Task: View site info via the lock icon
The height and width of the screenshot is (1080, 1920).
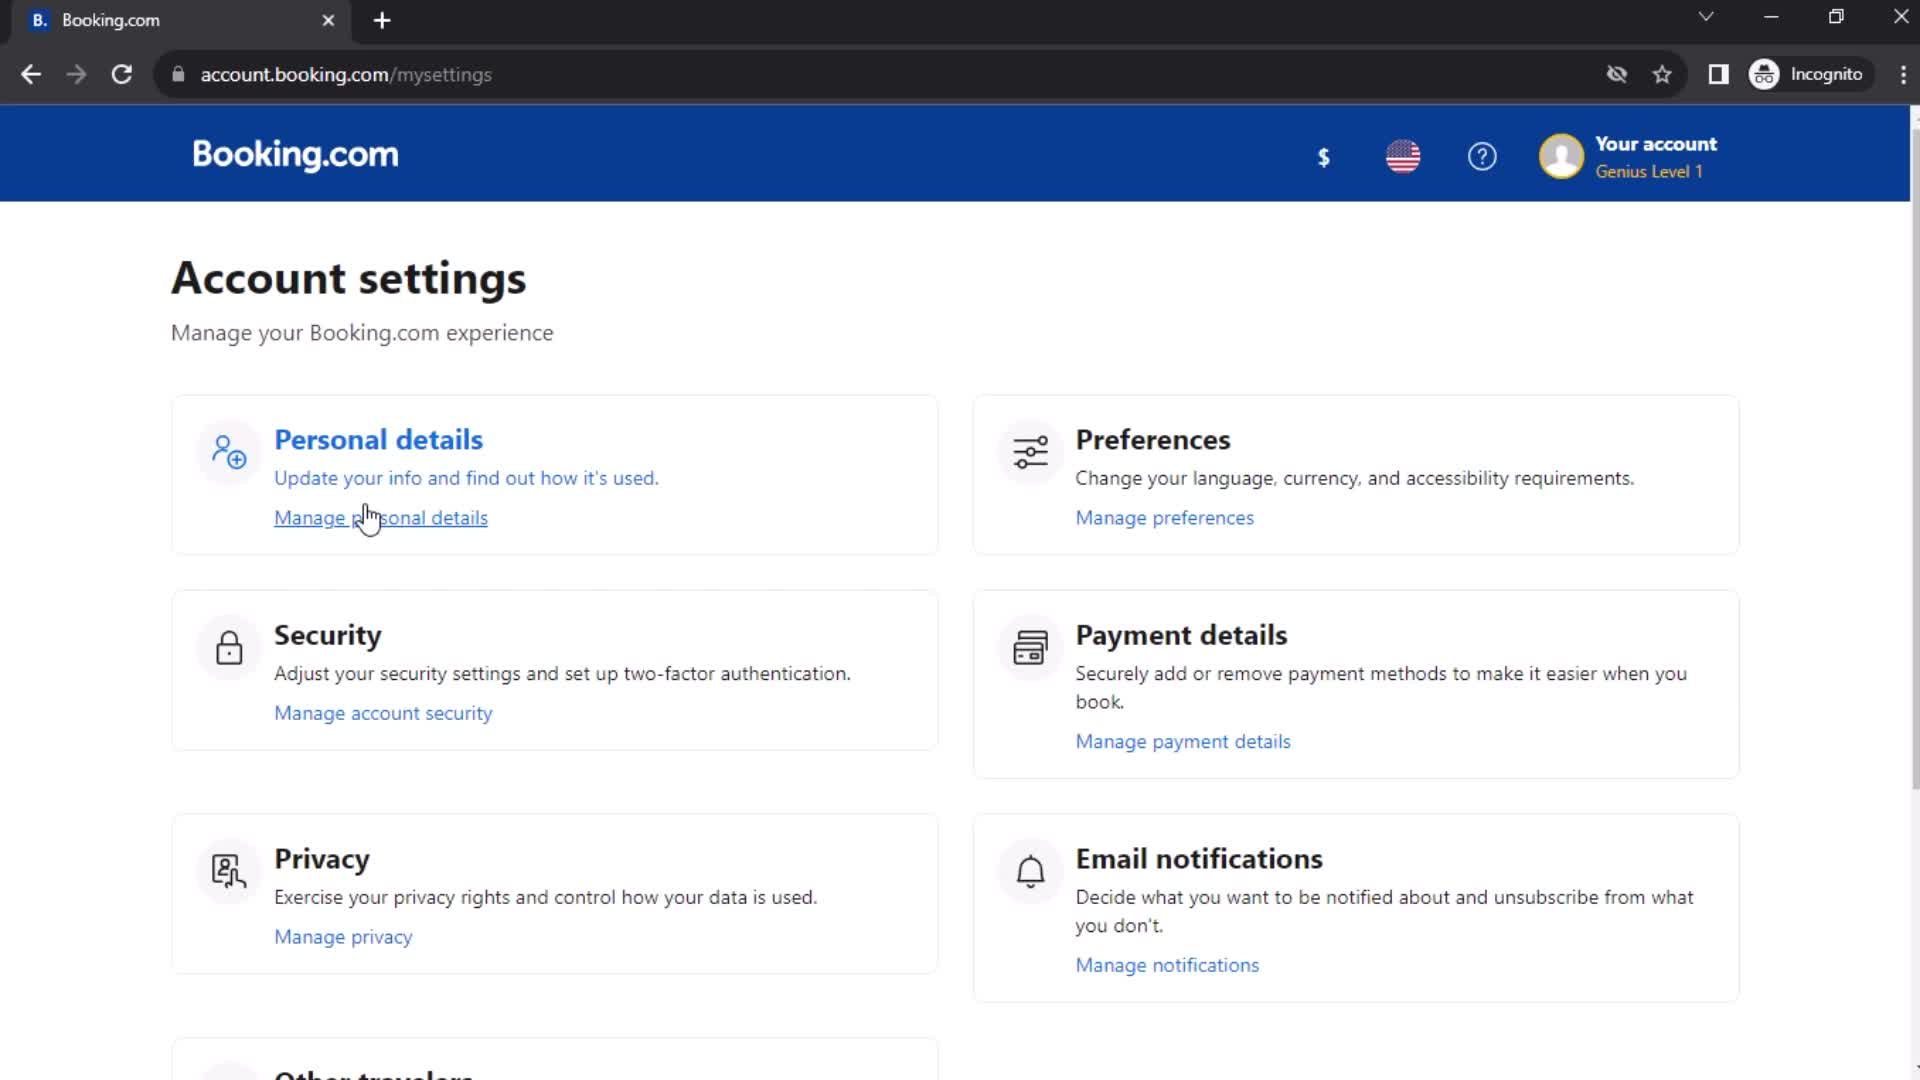Action: pyautogui.click(x=178, y=74)
